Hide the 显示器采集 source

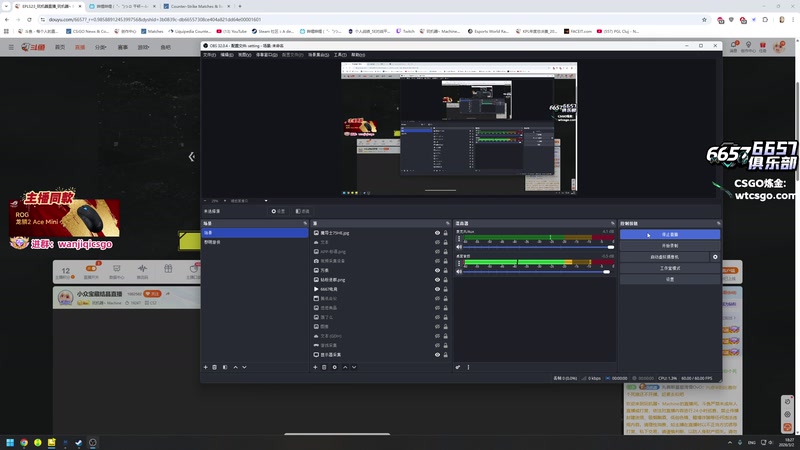[437, 355]
